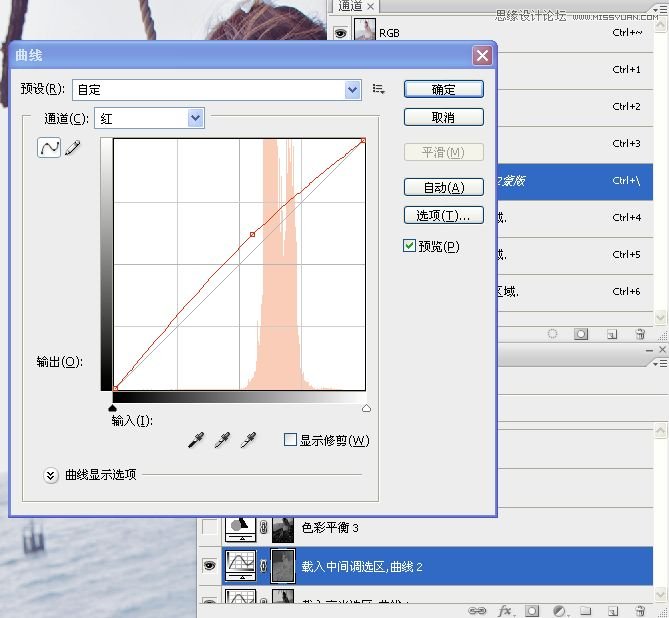669x618 pixels.
Task: Create new fill or adjustment layer
Action: 559,611
